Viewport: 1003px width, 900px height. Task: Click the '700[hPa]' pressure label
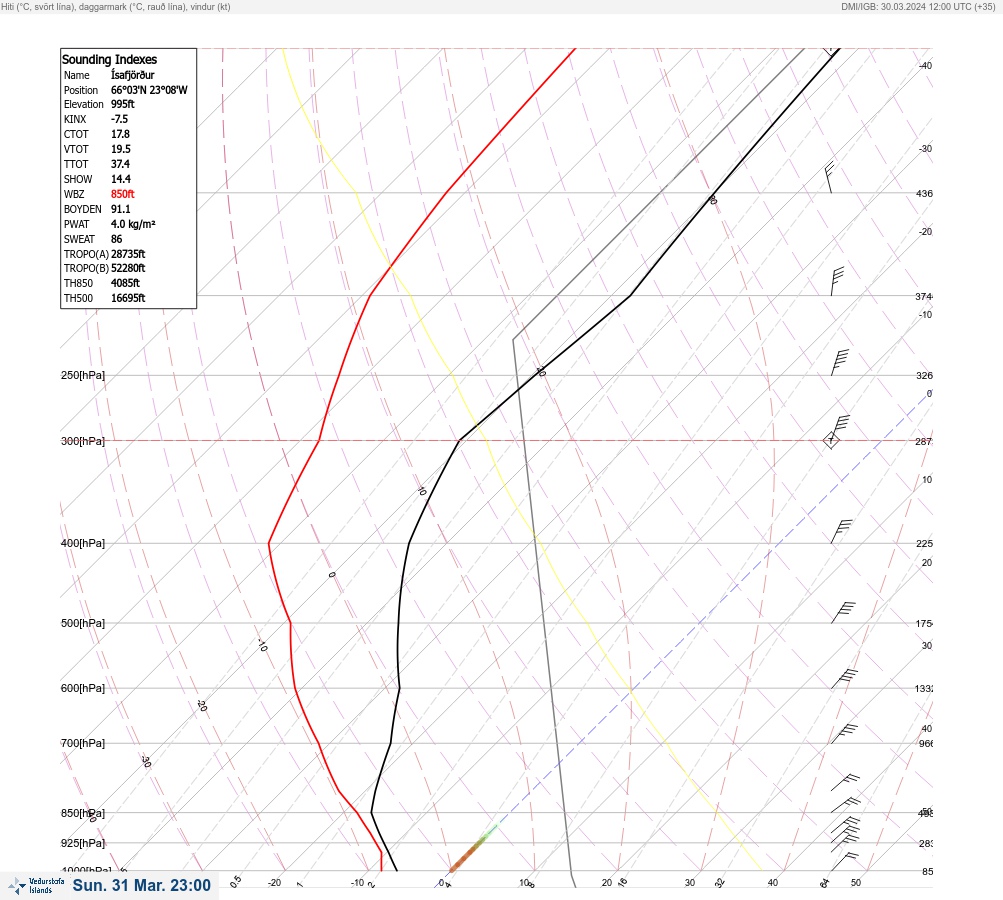point(83,743)
